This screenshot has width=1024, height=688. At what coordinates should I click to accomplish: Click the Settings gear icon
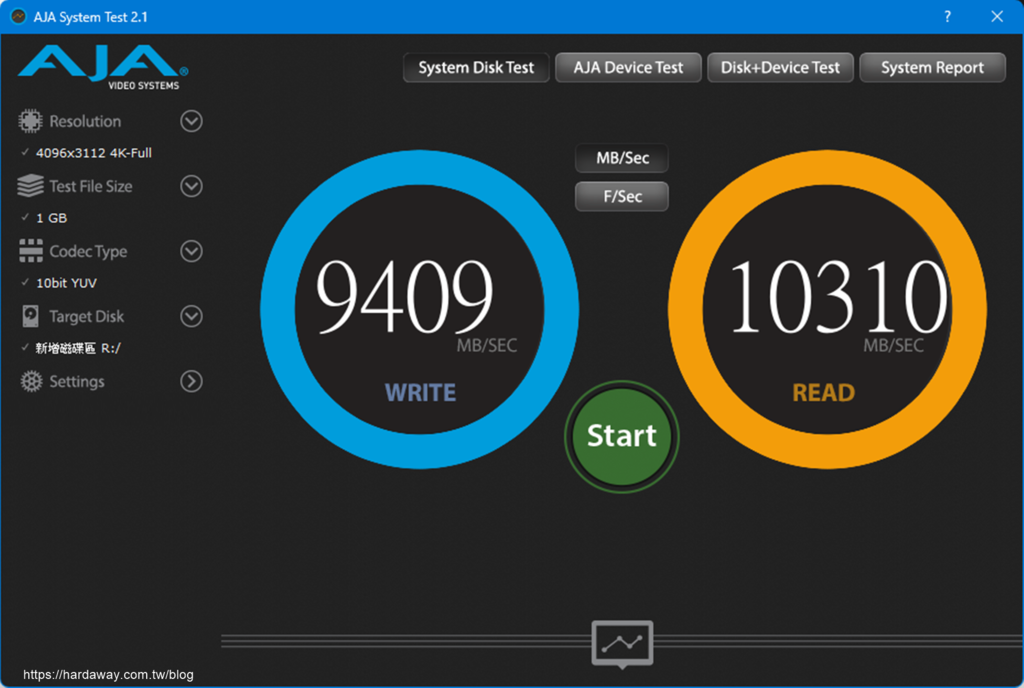tap(31, 381)
